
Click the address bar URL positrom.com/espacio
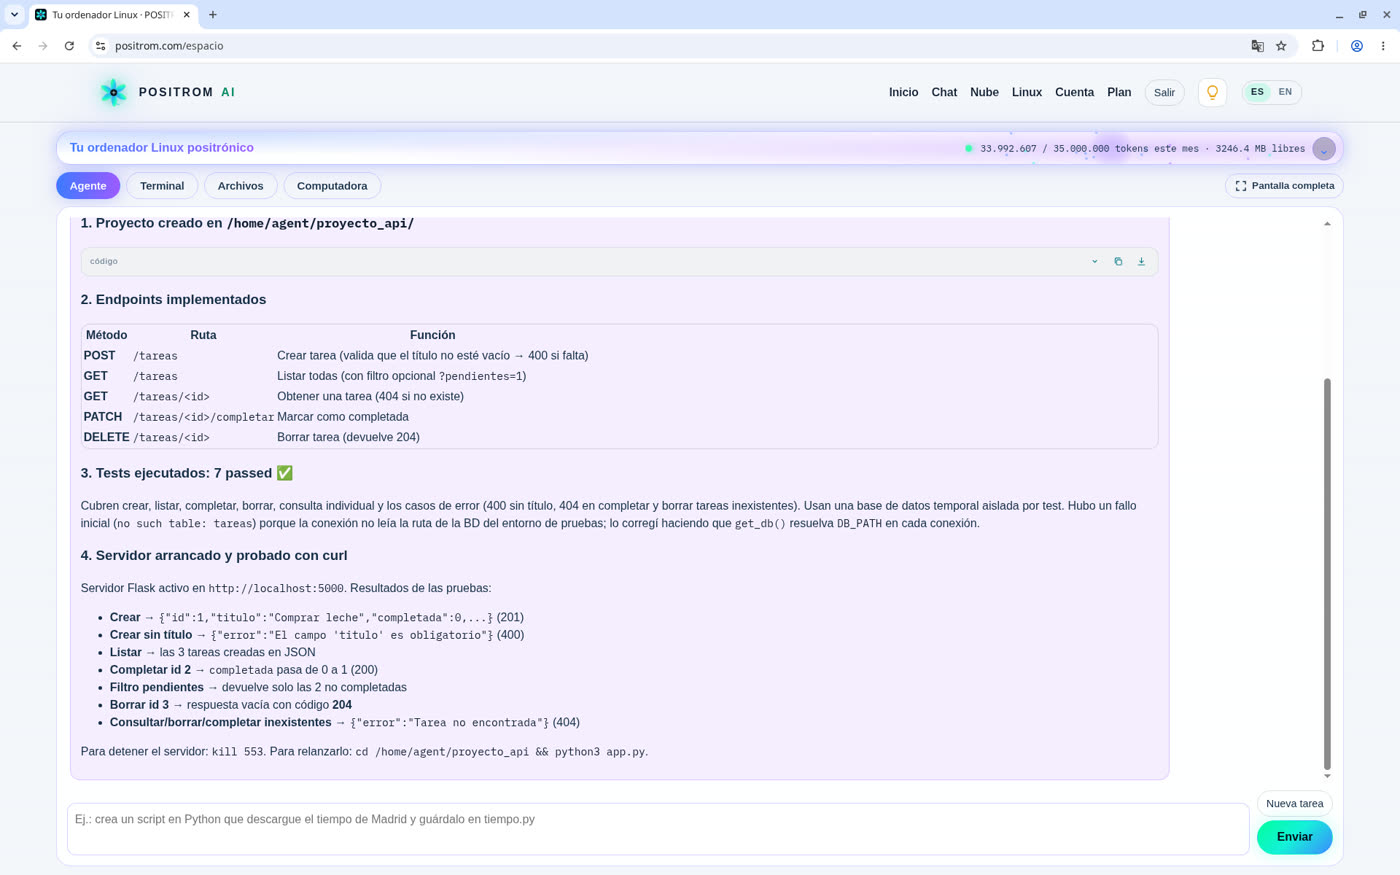click(x=169, y=46)
